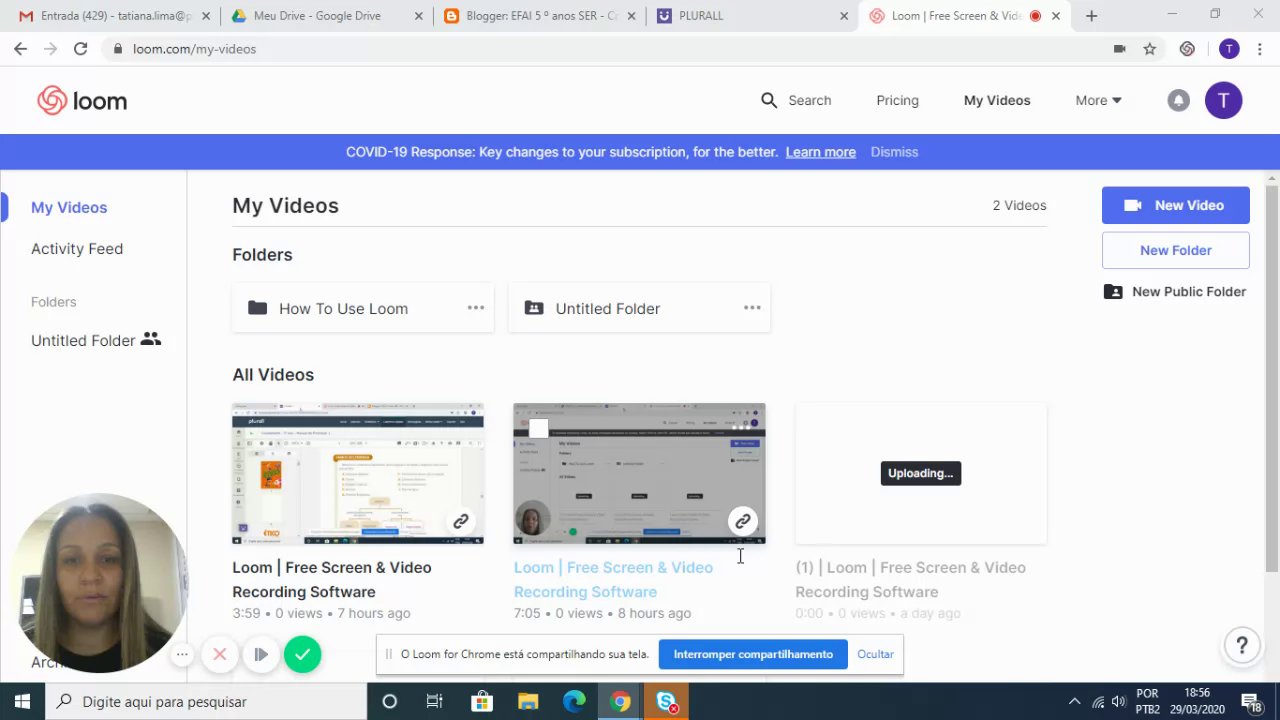1280x720 pixels.
Task: Open Activity Feed in sidebar
Action: click(x=77, y=248)
